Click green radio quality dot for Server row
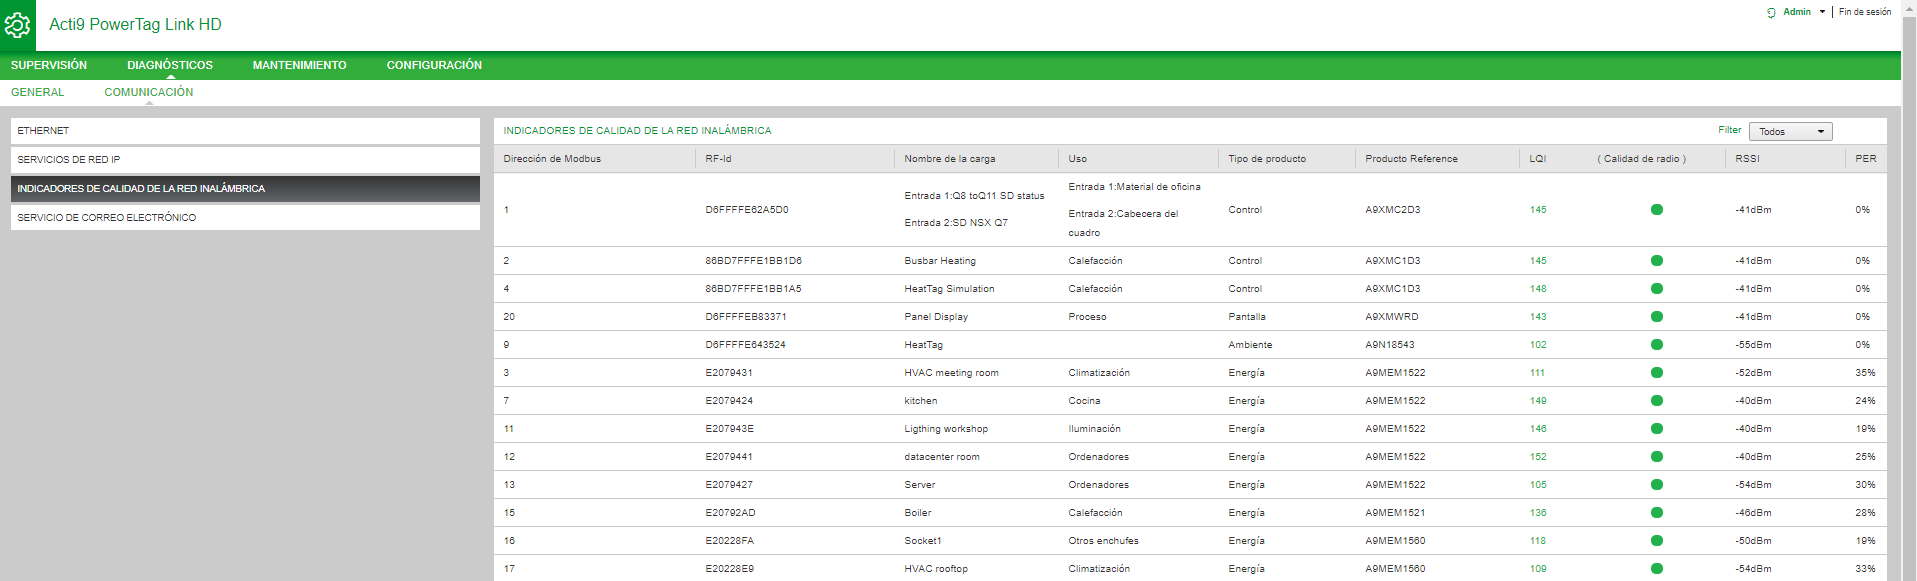The height and width of the screenshot is (581, 1917). [1656, 485]
